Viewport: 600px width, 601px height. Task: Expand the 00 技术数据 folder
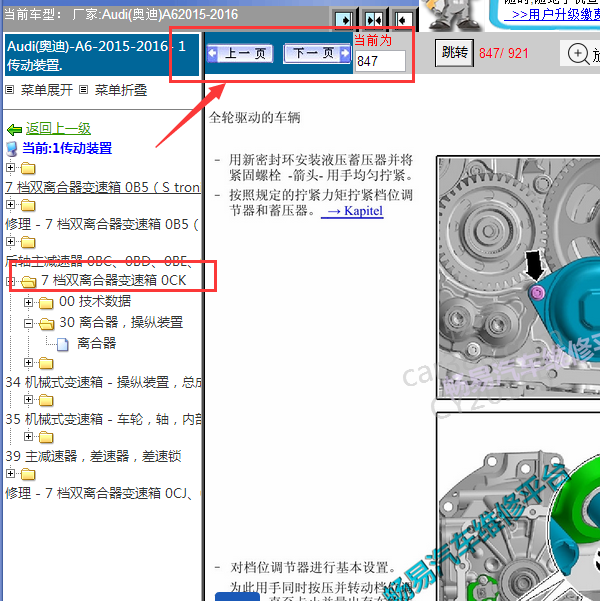point(28,302)
